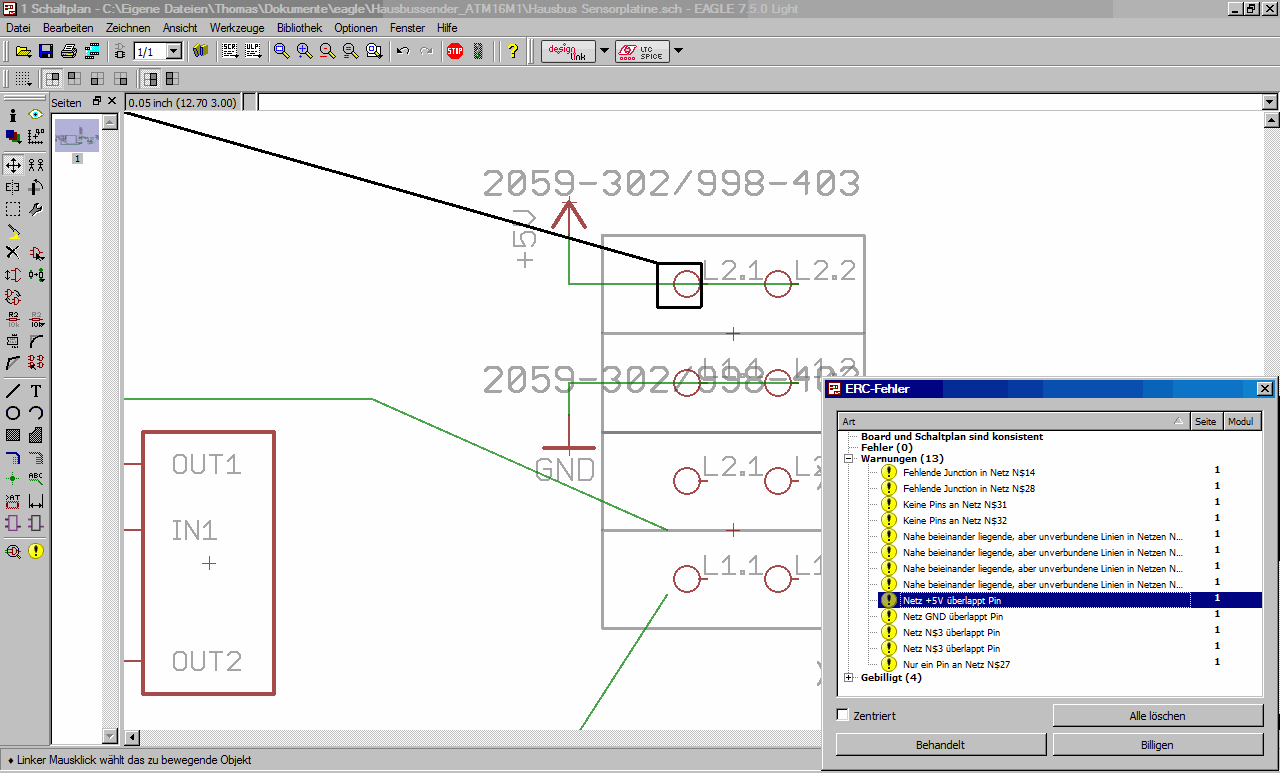Run the ERC warning tool icon

tap(36, 550)
